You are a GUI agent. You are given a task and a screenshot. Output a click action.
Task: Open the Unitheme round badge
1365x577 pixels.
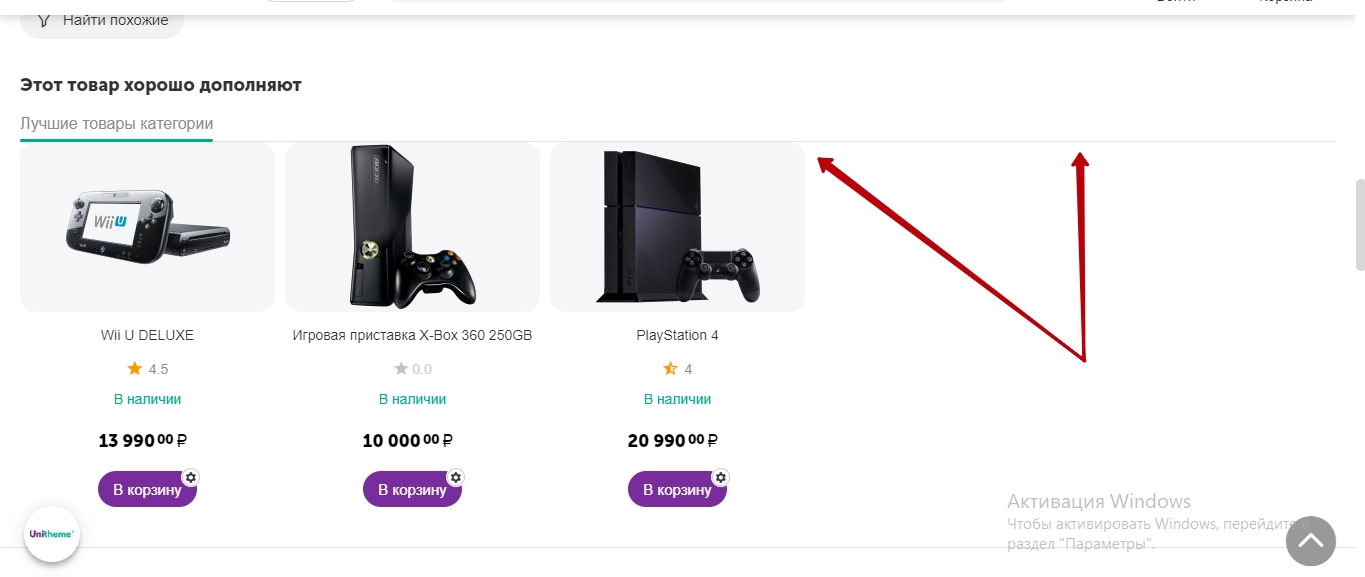point(52,534)
